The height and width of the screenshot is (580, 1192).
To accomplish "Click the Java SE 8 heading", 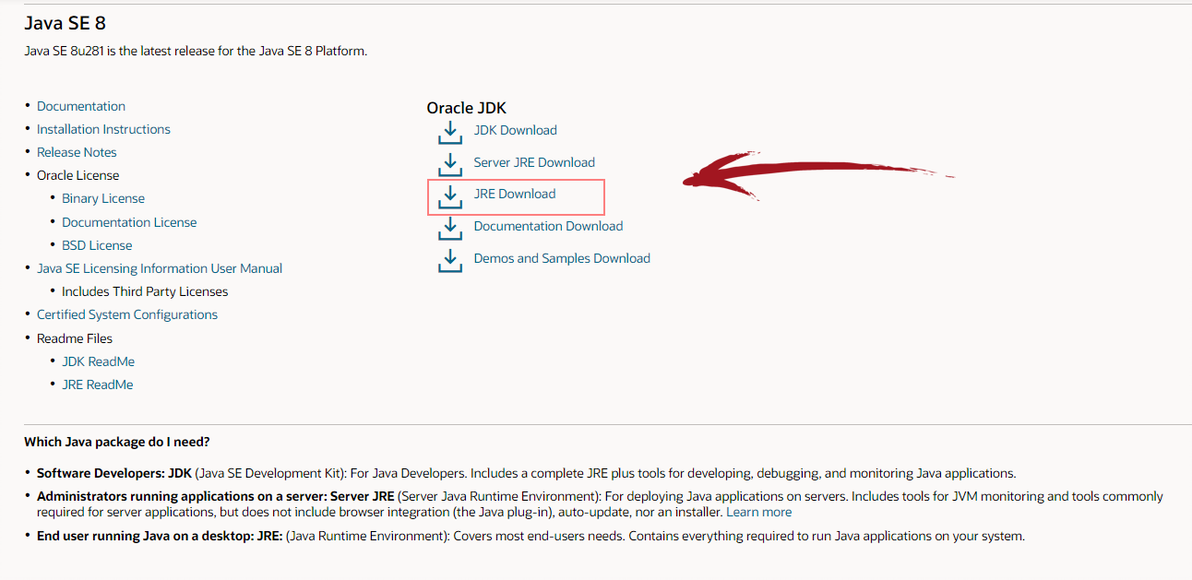I will 65,24.
